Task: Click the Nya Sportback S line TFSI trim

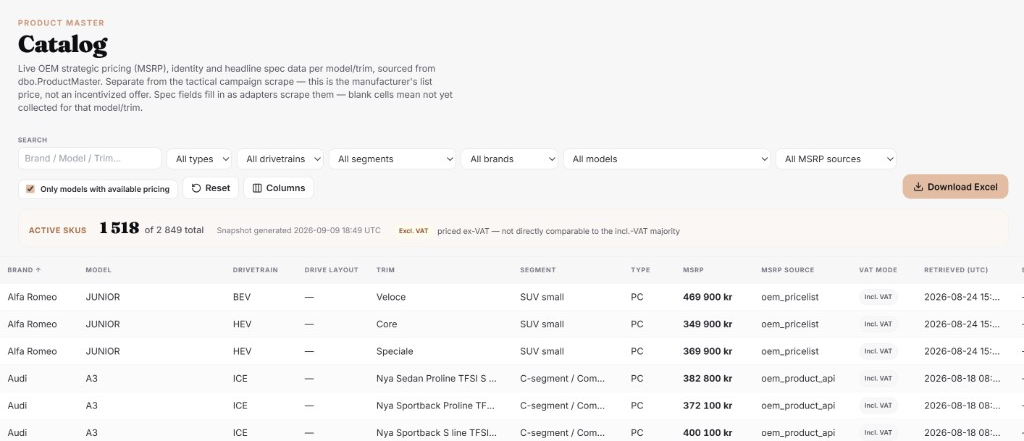Action: click(436, 433)
